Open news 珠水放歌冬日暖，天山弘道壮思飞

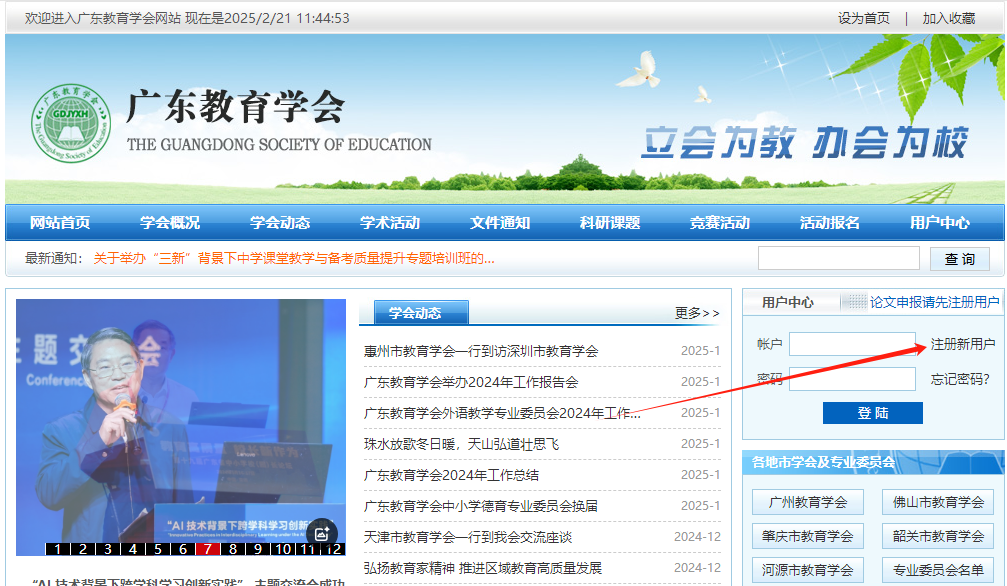click(461, 444)
